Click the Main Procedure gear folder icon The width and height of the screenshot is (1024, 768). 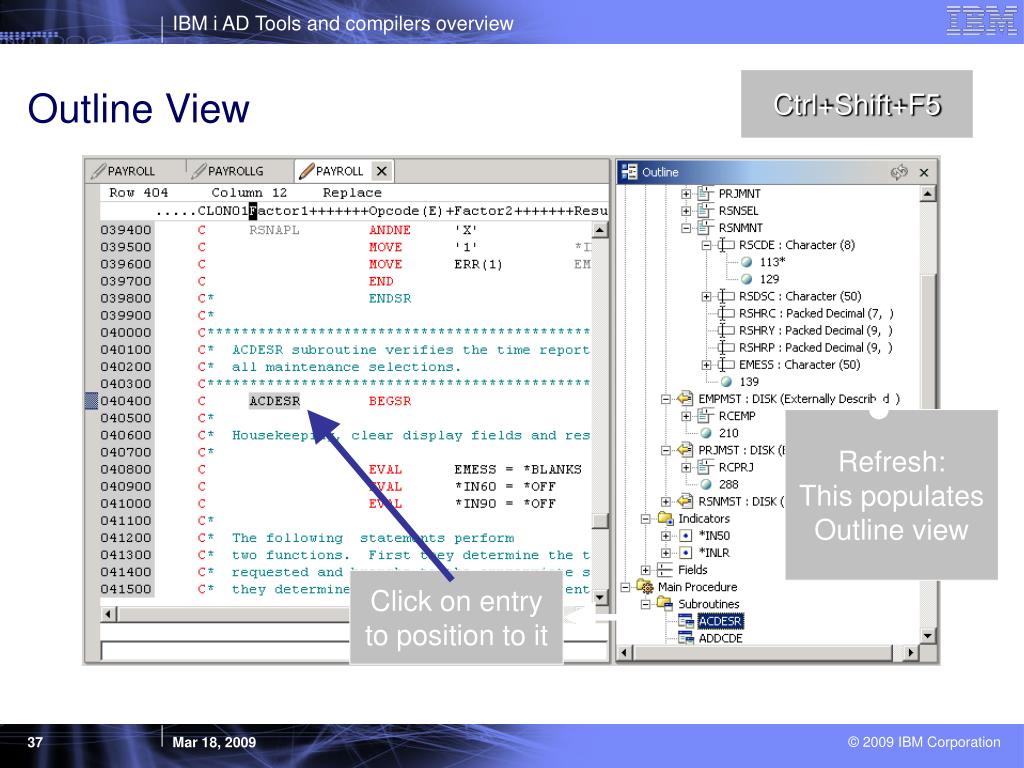pos(645,586)
